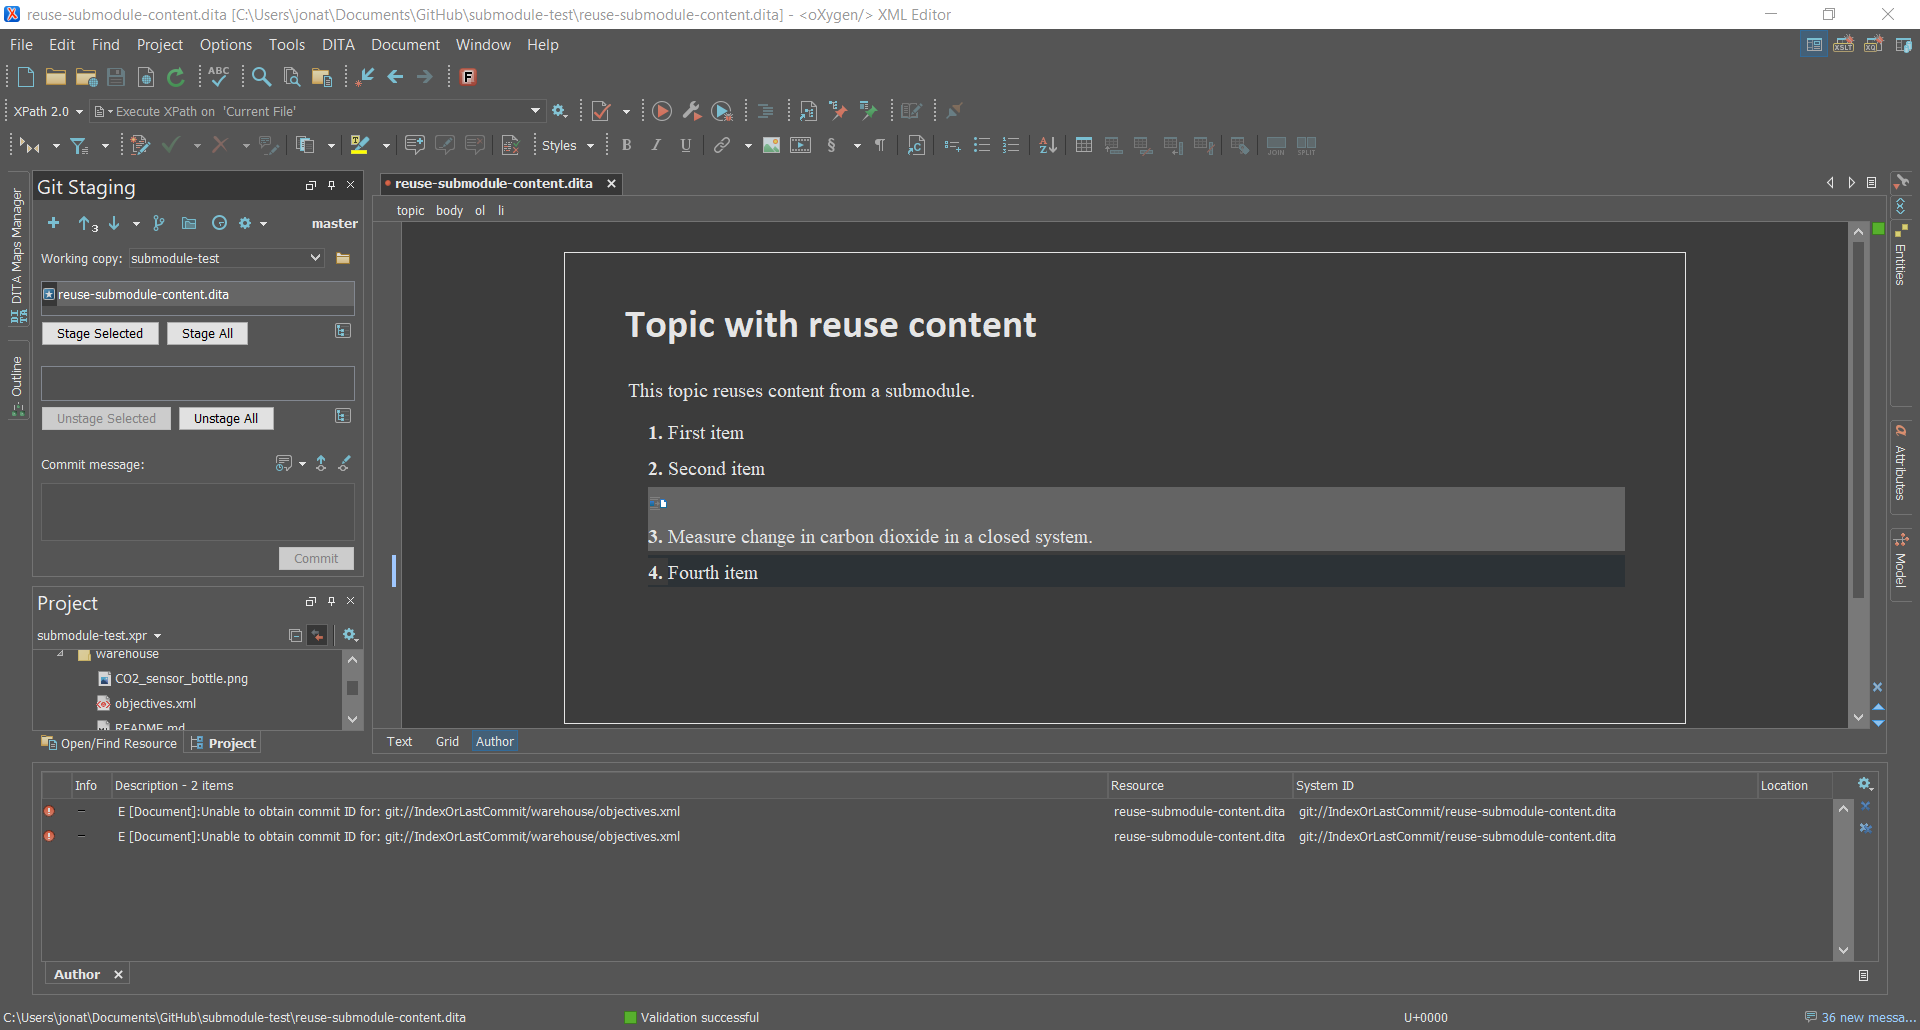This screenshot has width=1920, height=1030.
Task: Apply transformation scenario play icon
Action: coord(662,111)
